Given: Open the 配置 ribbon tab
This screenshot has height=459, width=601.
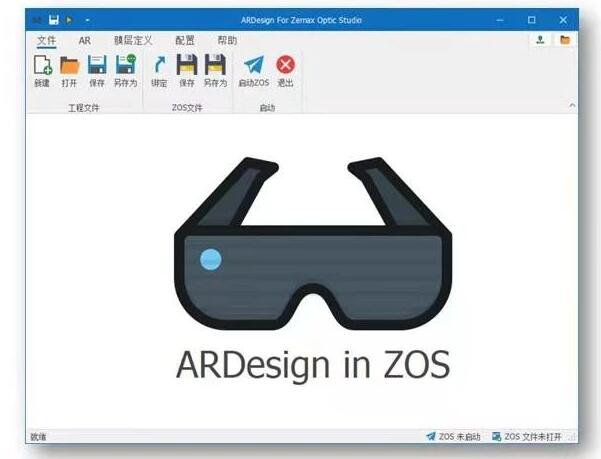Looking at the screenshot, I should (185, 41).
